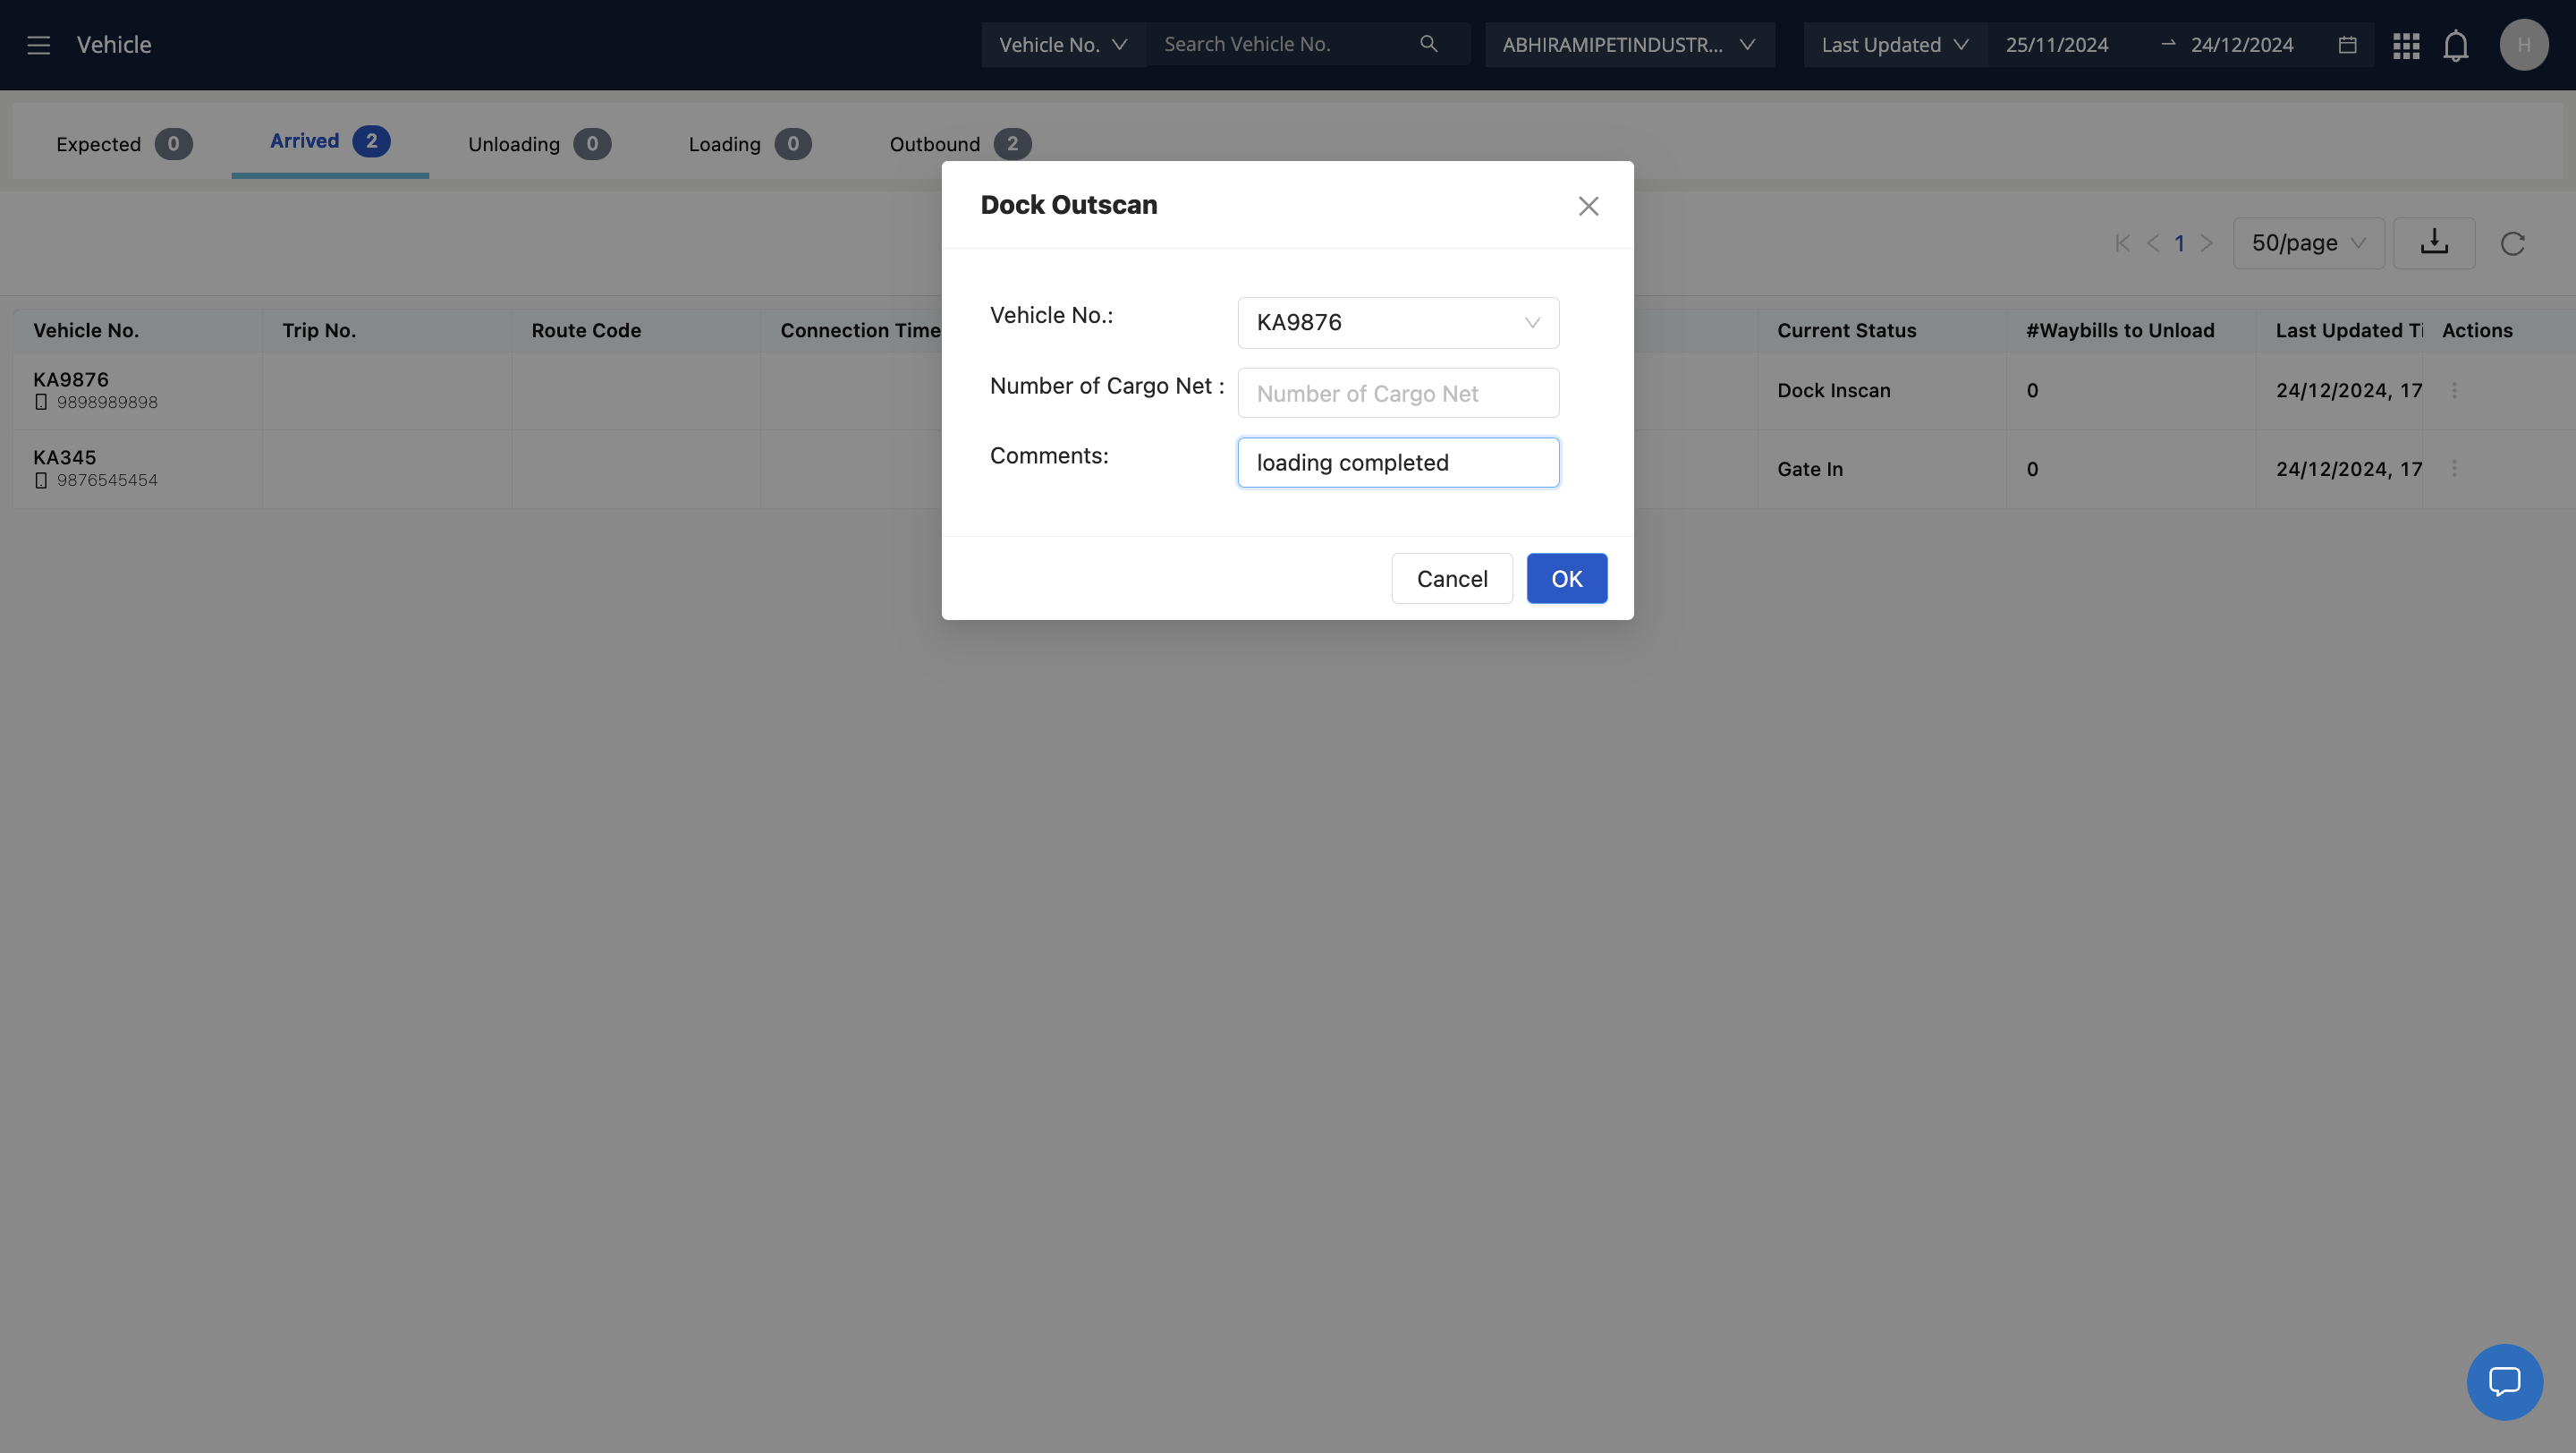Close the Dock Outscan dialog
This screenshot has height=1453, width=2576.
pyautogui.click(x=1588, y=206)
